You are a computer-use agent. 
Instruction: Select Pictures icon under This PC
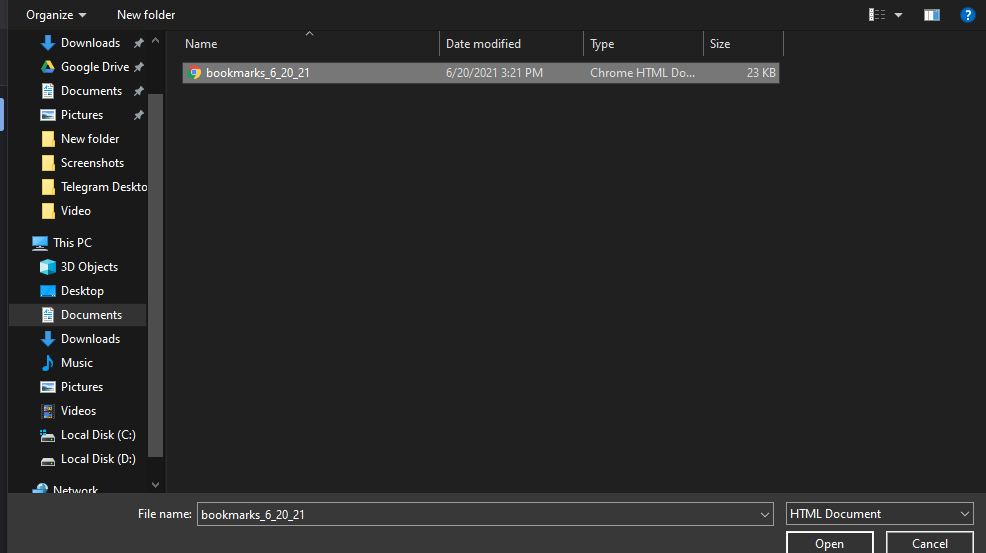(x=48, y=387)
